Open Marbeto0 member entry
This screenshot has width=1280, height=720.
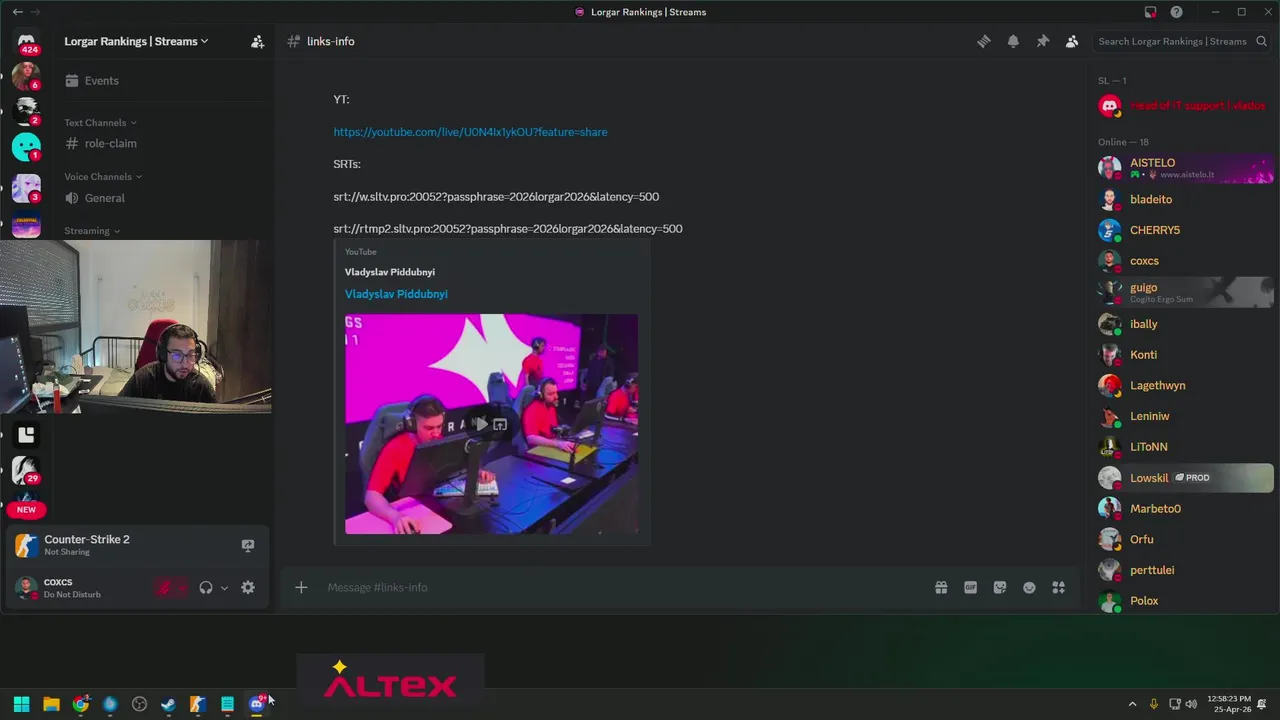tap(1185, 508)
